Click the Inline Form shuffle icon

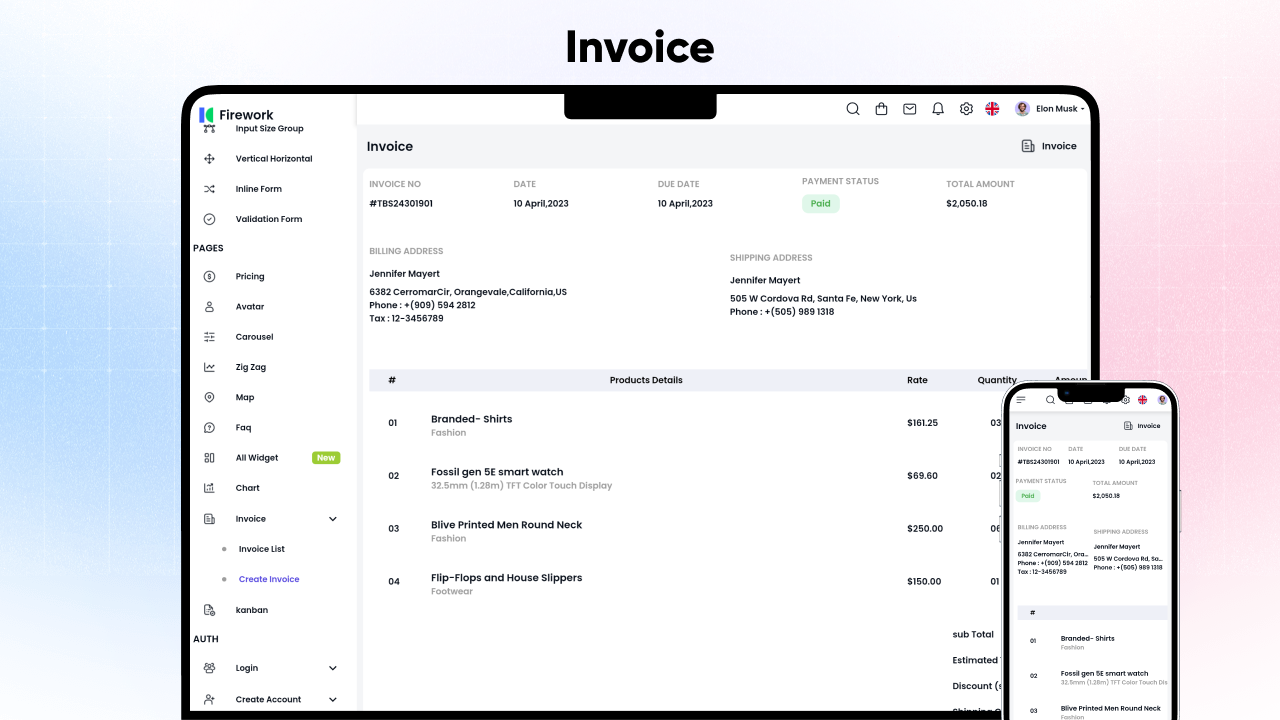209,189
